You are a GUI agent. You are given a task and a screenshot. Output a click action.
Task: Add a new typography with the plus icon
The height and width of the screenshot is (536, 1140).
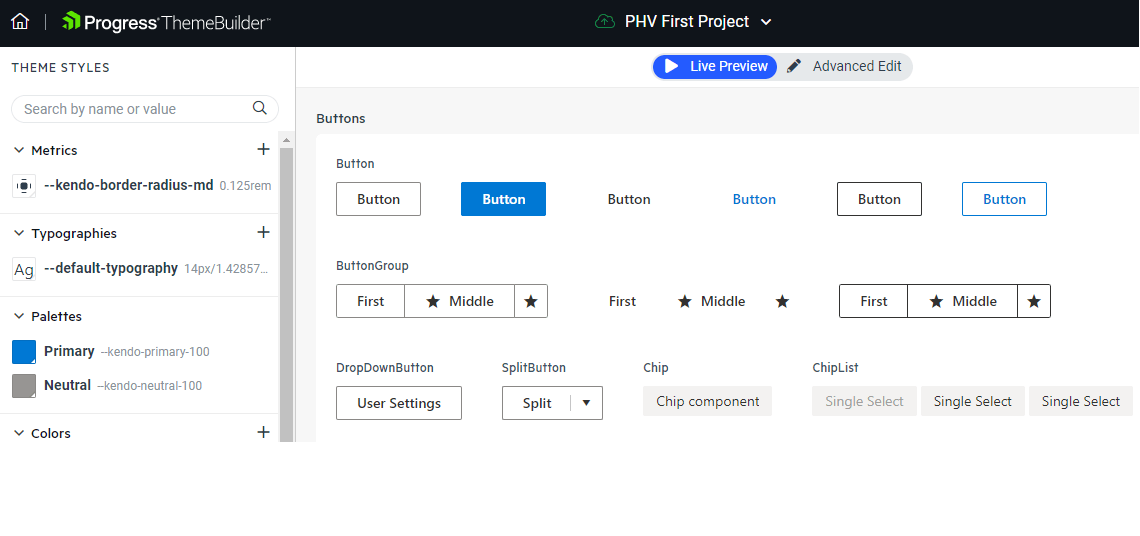coord(263,232)
